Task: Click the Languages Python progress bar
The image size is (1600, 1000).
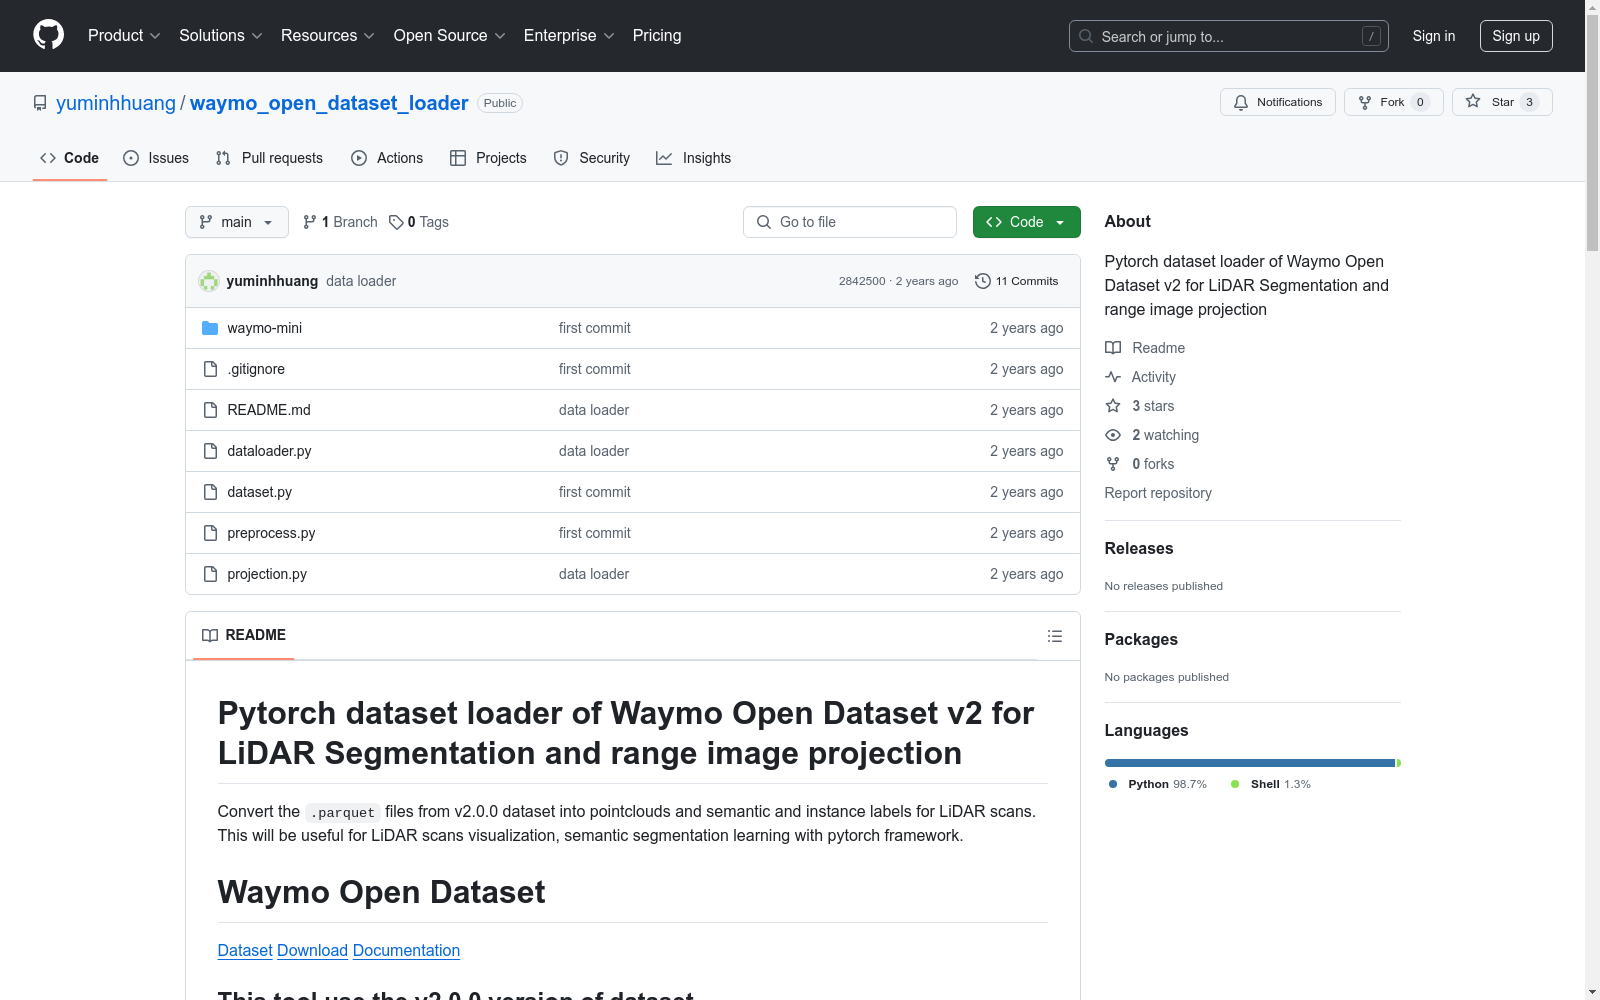Action: 1250,763
